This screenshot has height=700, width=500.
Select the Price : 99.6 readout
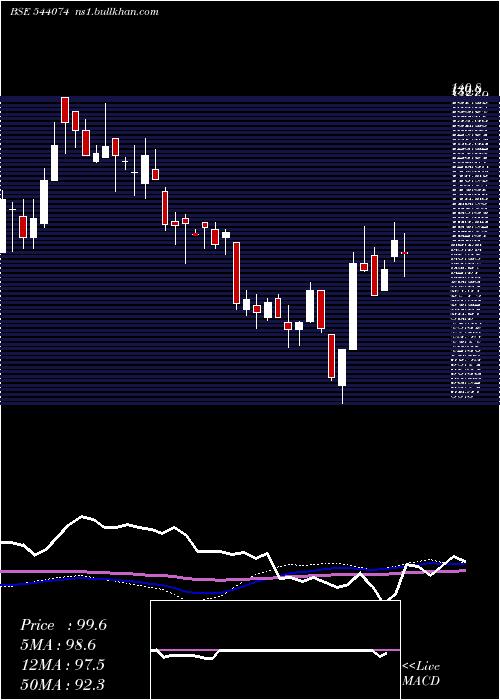63,625
